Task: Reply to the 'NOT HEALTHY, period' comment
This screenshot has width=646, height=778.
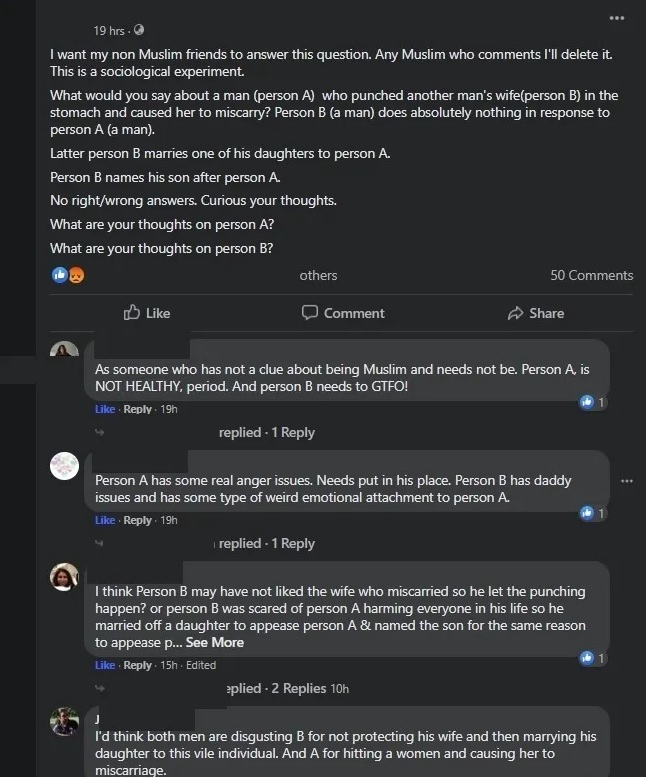Action: [137, 409]
